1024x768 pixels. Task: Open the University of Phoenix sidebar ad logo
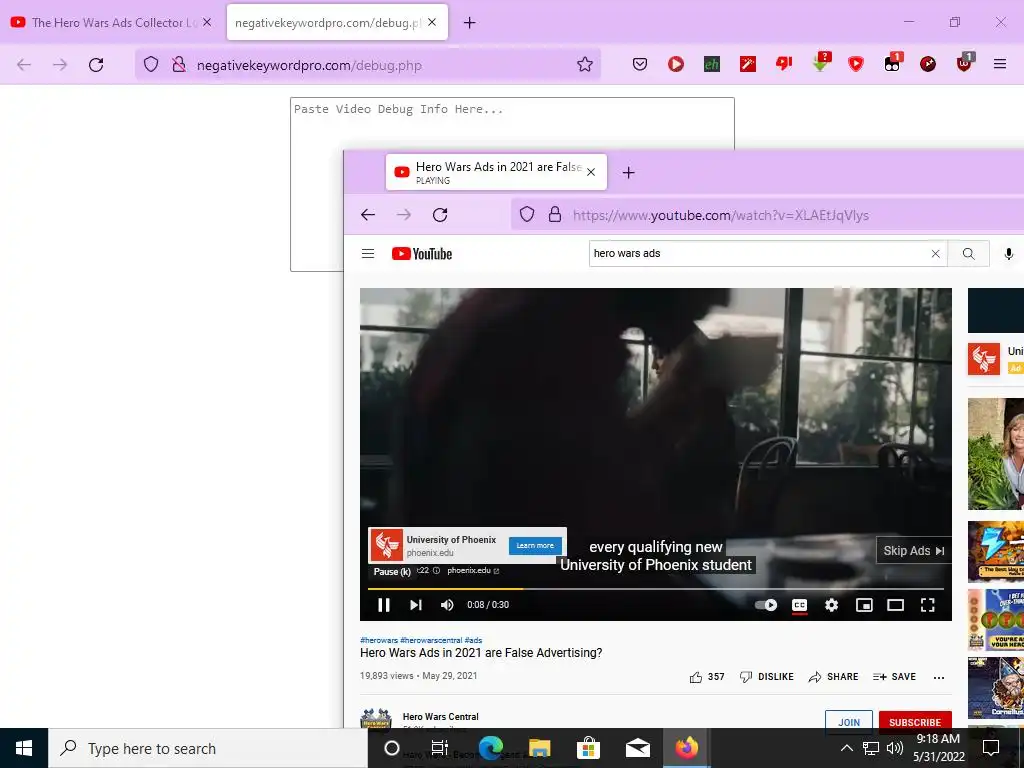[984, 359]
